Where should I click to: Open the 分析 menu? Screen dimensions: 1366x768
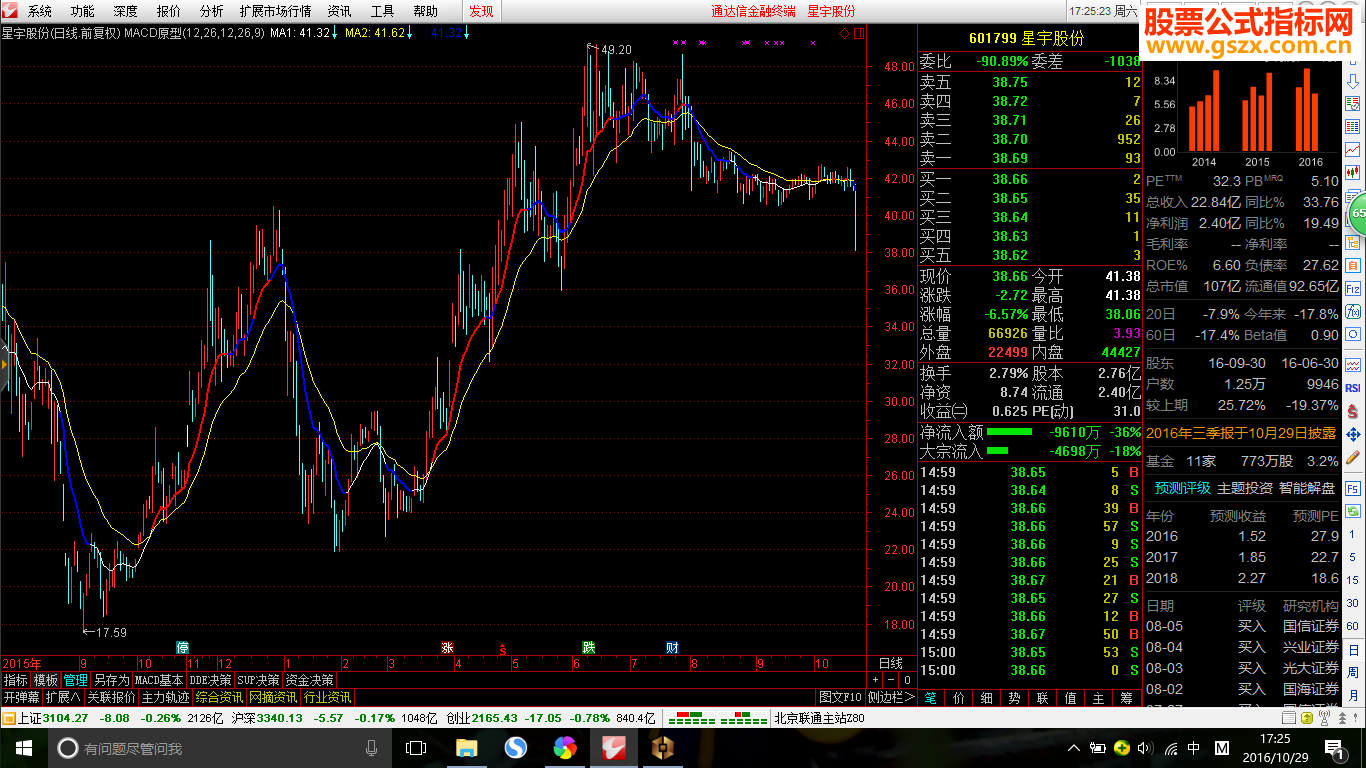[212, 11]
